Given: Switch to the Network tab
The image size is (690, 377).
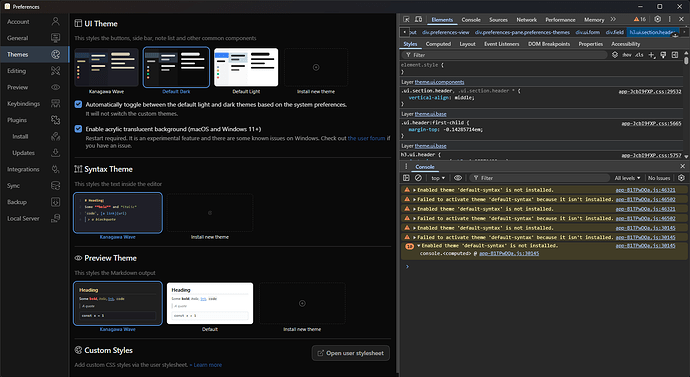Looking at the screenshot, I should 526,20.
